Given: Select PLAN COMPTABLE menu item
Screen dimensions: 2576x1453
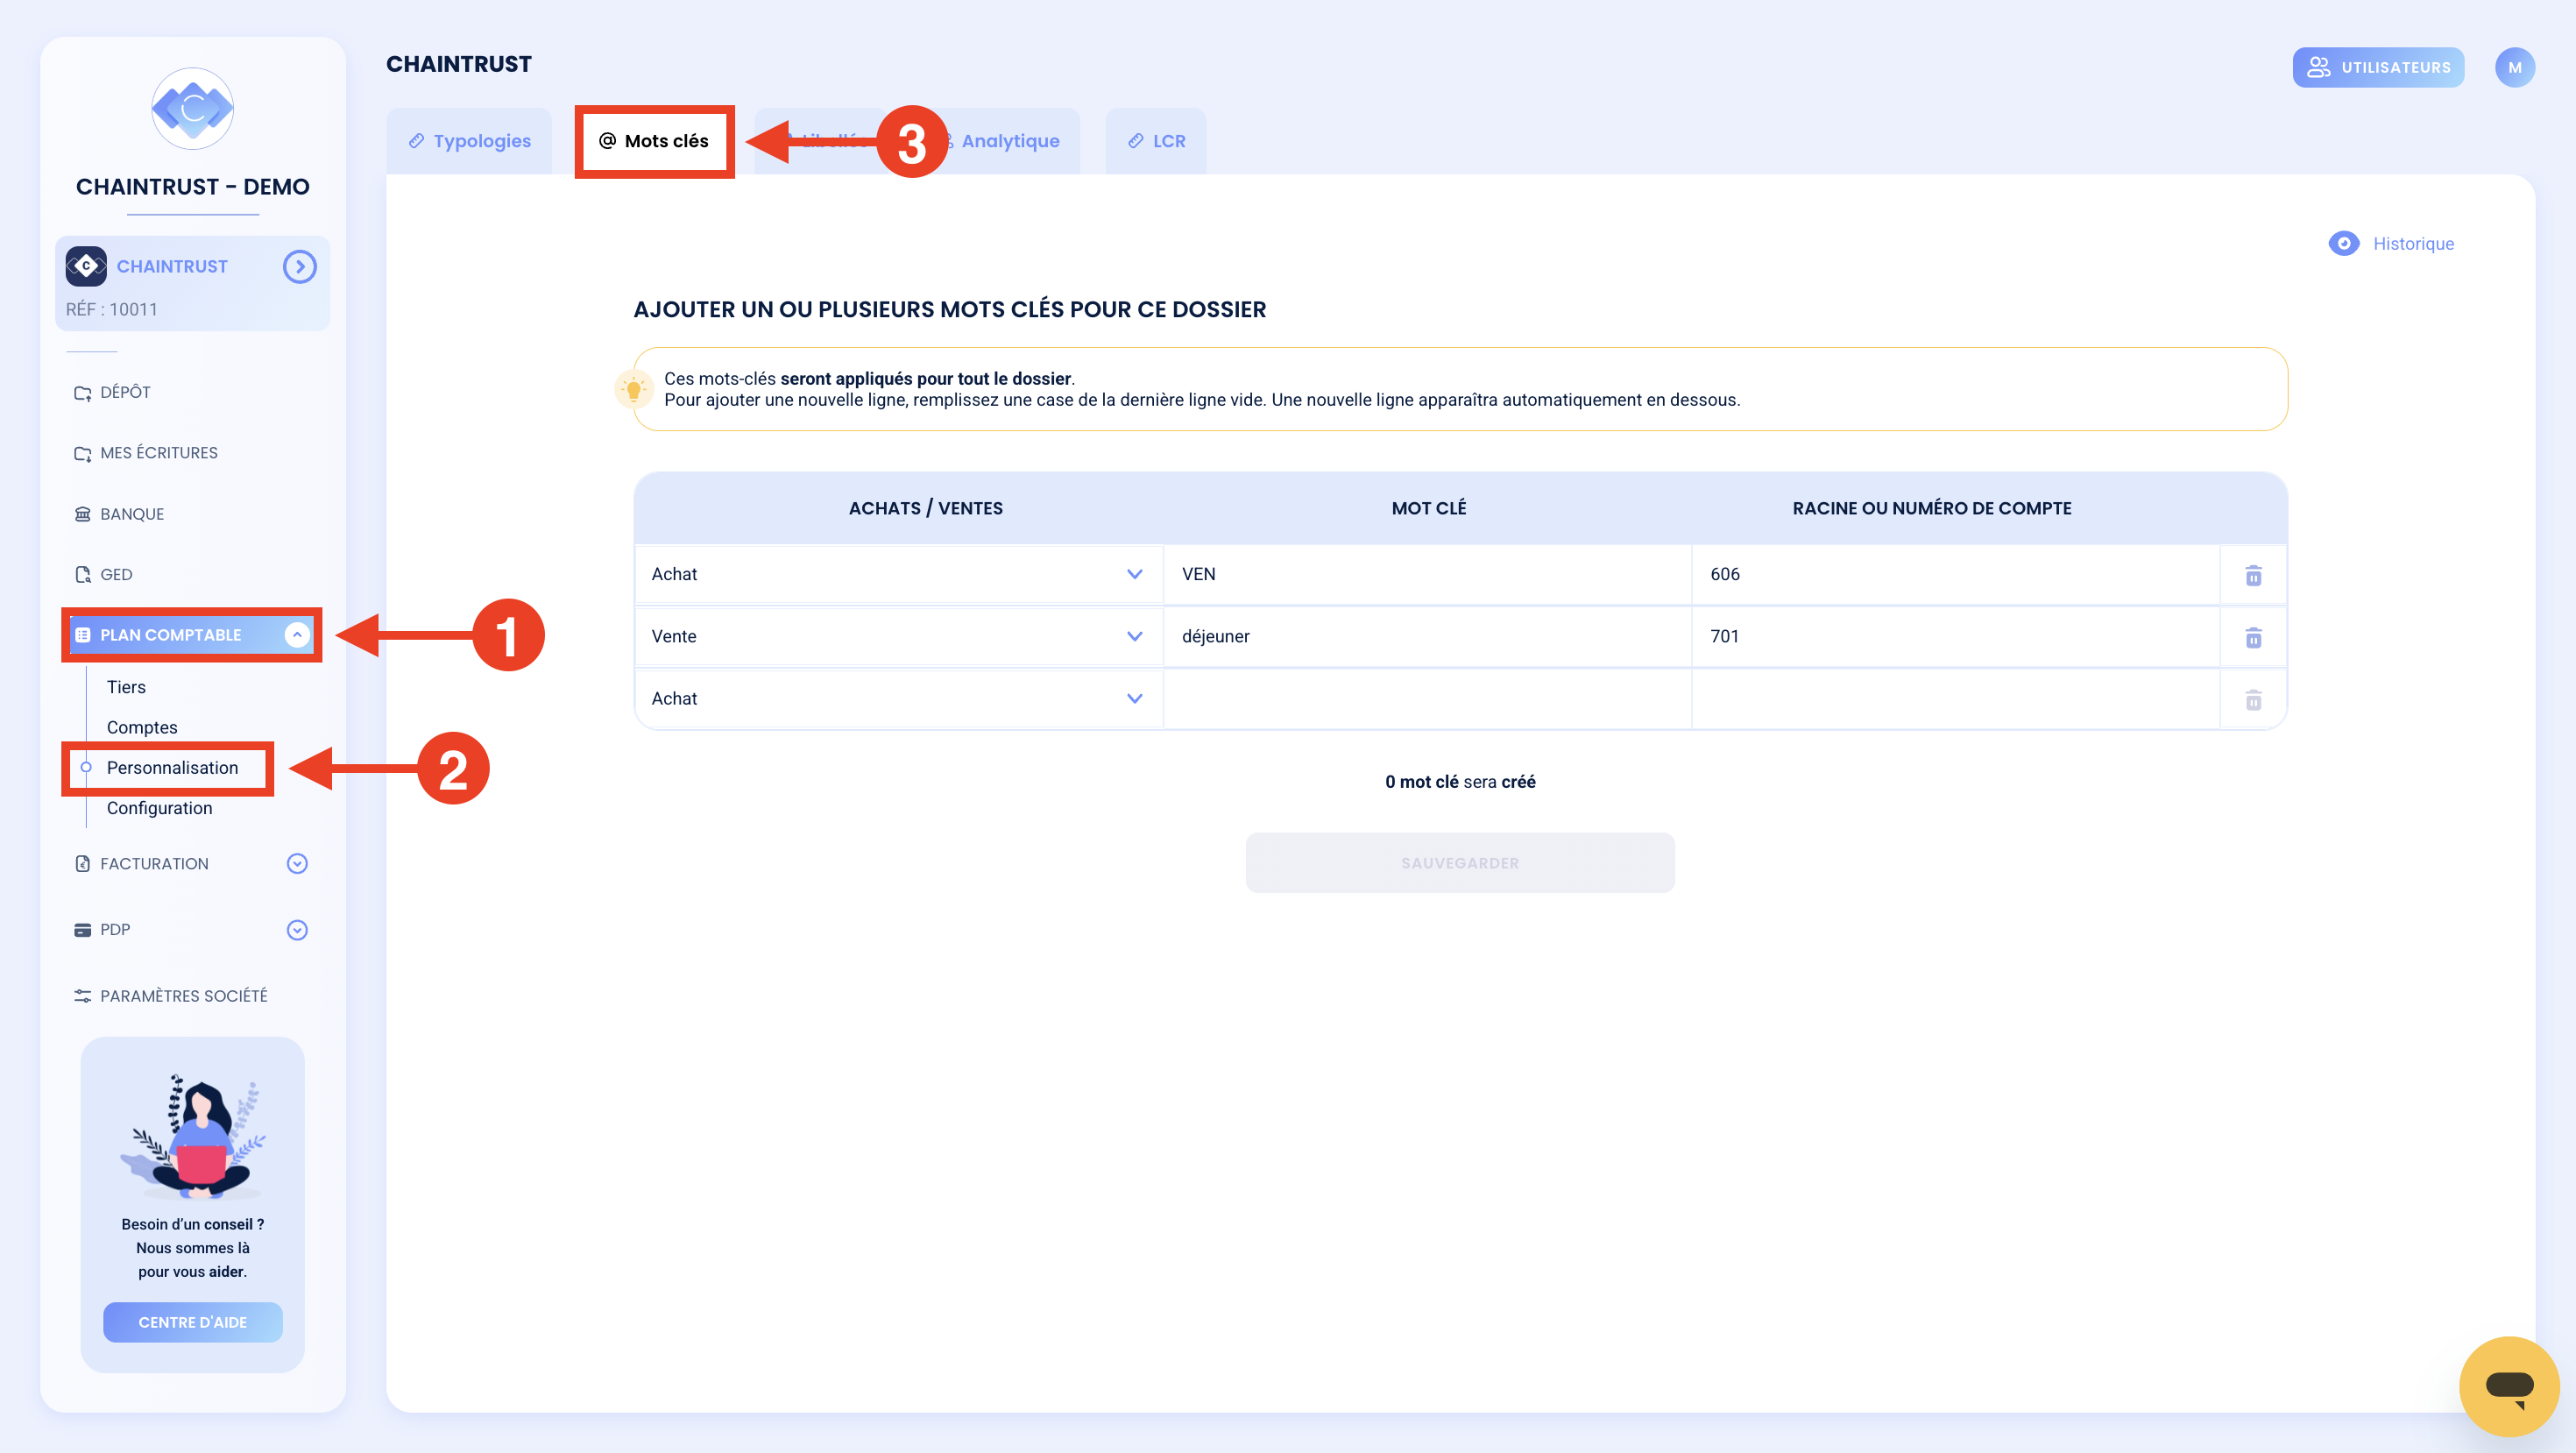Looking at the screenshot, I should (x=191, y=635).
